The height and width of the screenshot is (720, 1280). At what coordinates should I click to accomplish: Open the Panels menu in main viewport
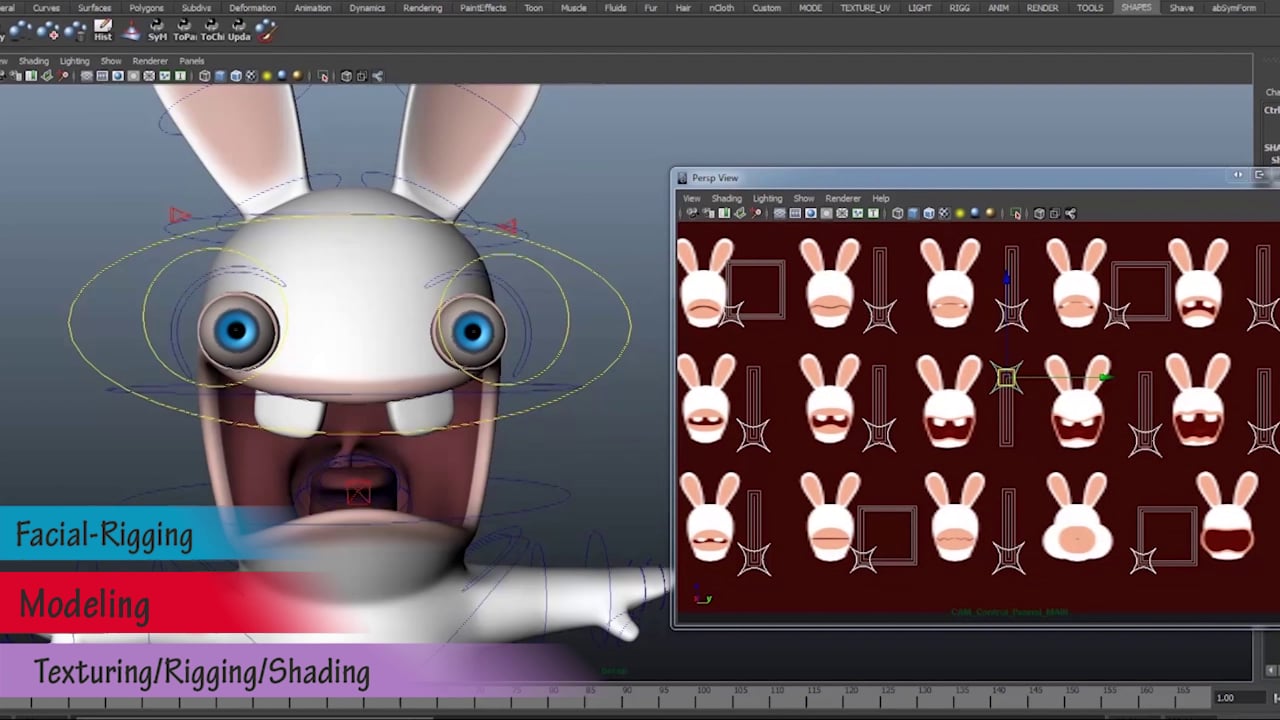192,61
